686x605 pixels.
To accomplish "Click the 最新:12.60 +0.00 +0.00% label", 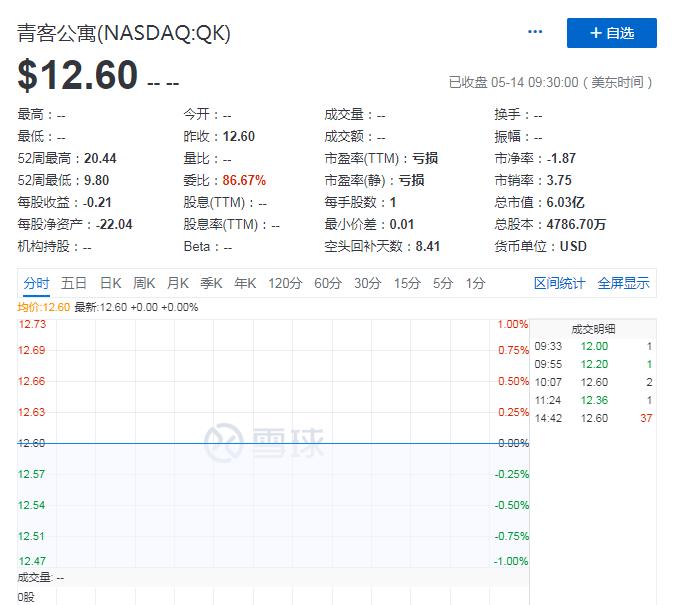I will point(136,307).
